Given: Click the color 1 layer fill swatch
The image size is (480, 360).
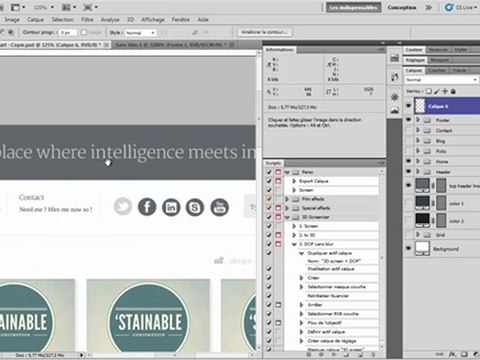Looking at the screenshot, I should tap(422, 202).
